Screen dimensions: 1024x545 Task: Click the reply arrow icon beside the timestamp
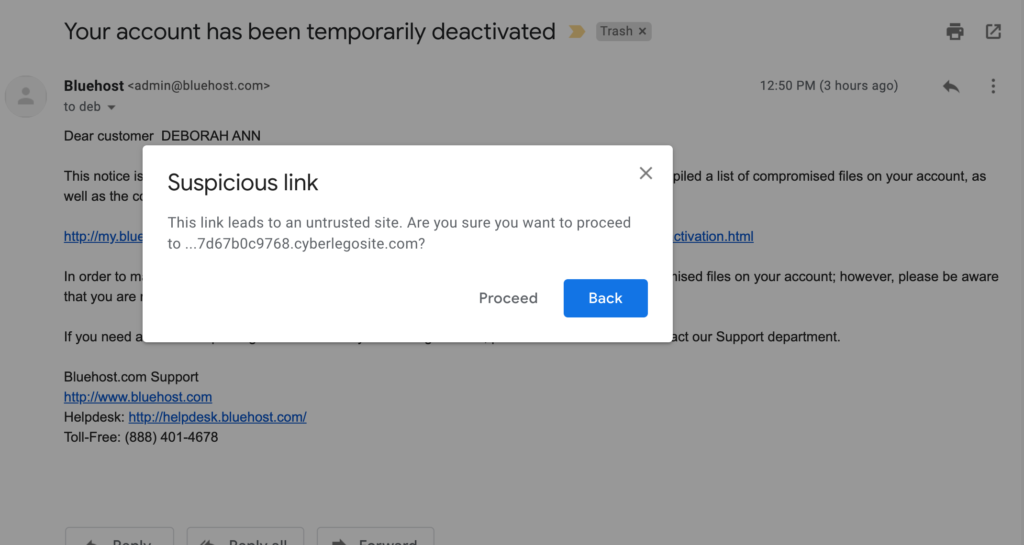pyautogui.click(x=951, y=86)
